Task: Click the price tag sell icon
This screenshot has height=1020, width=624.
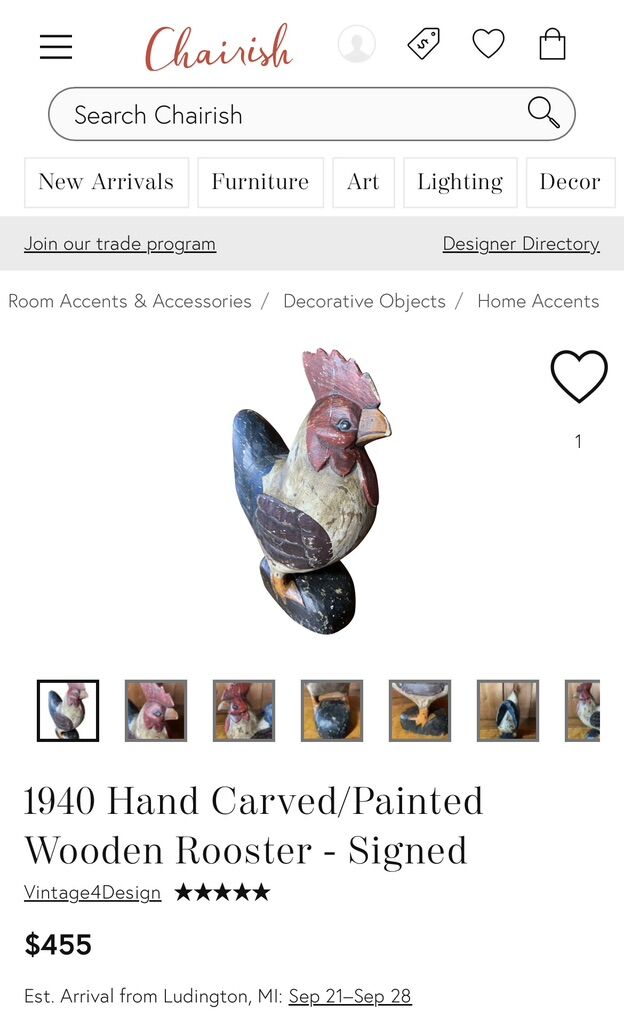Action: click(424, 44)
